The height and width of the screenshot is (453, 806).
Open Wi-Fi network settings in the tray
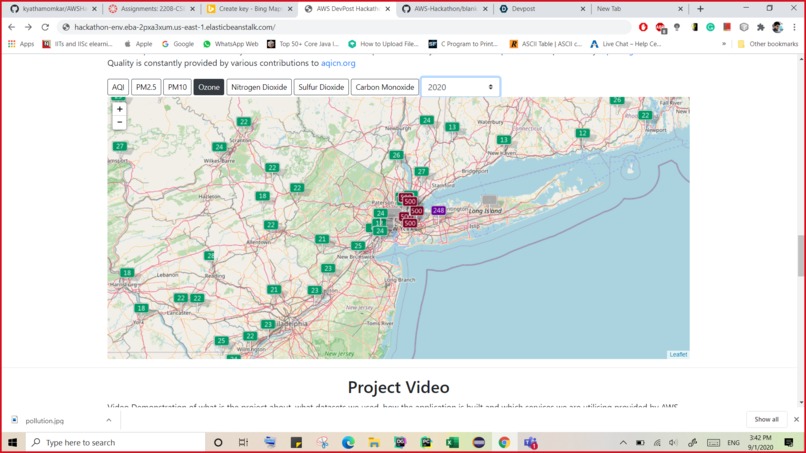click(657, 442)
